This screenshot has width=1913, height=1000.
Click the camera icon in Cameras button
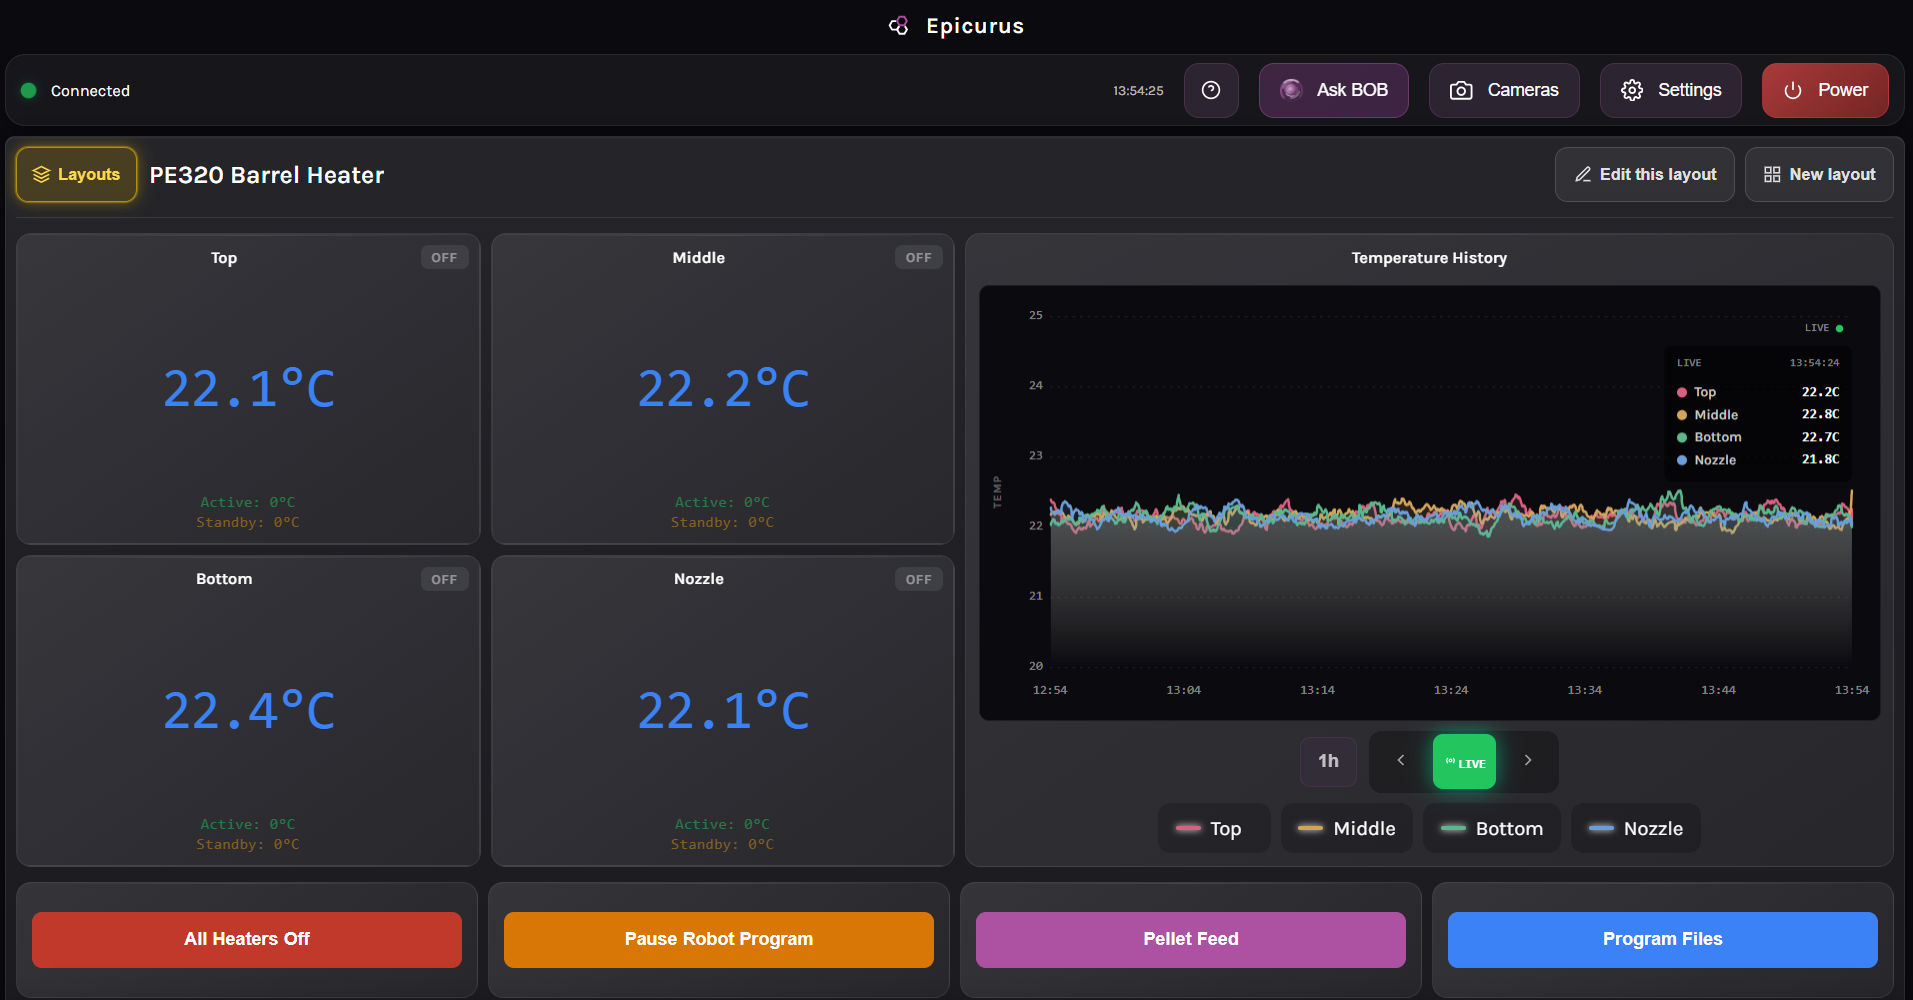tap(1461, 90)
